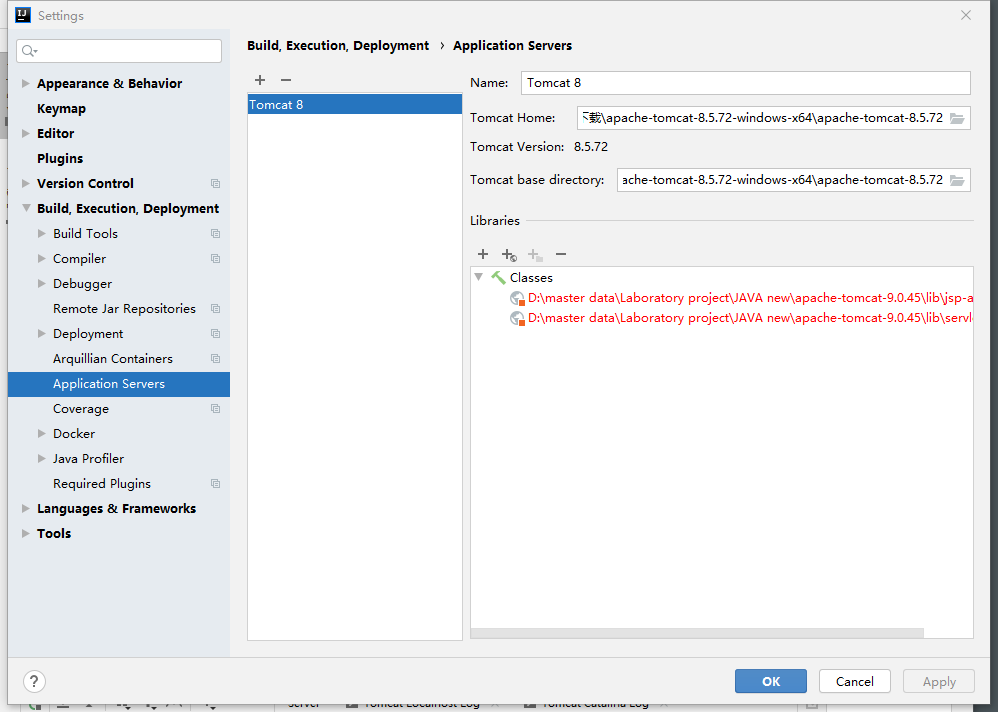Expand Appearance & Behavior section

point(25,83)
